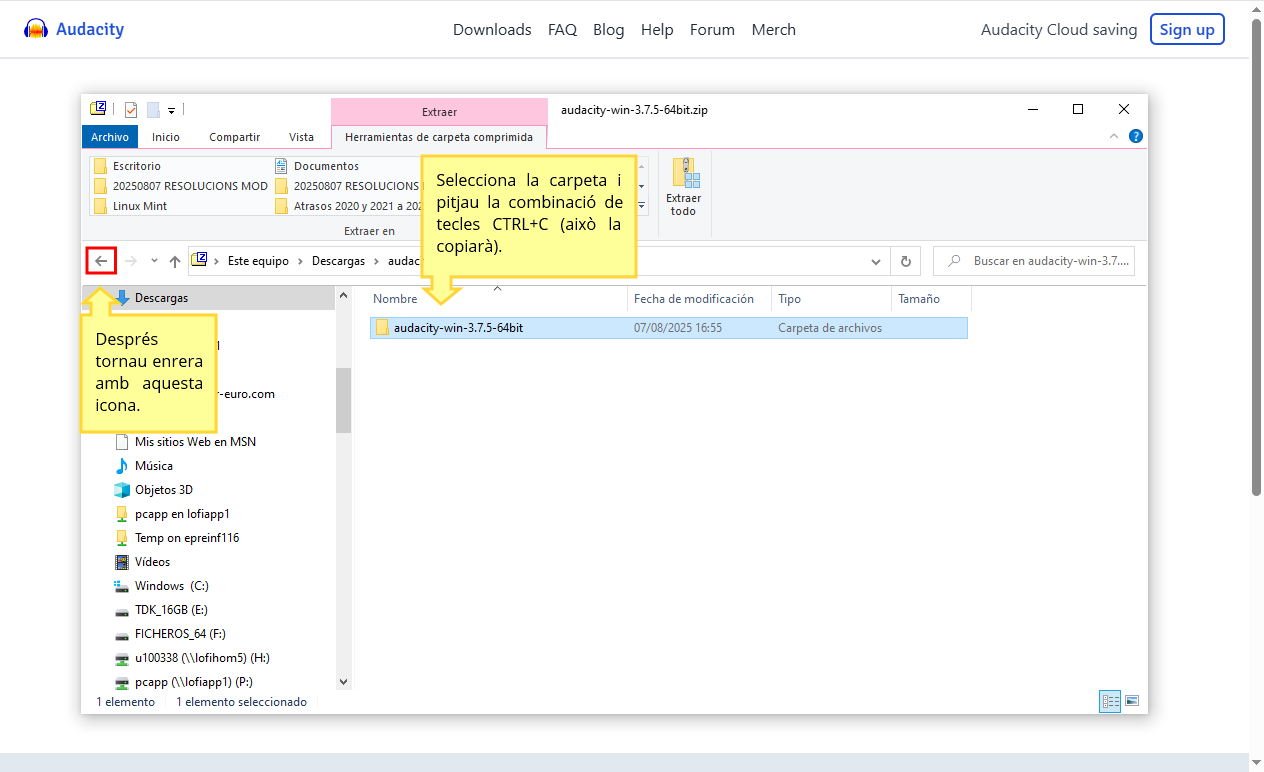Click the forward arrow in Explorer
The width and height of the screenshot is (1264, 772).
point(130,261)
